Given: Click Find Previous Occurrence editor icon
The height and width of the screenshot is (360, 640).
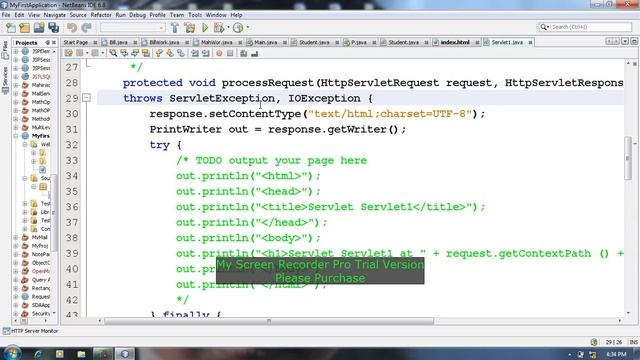Looking at the screenshot, I should 124,53.
